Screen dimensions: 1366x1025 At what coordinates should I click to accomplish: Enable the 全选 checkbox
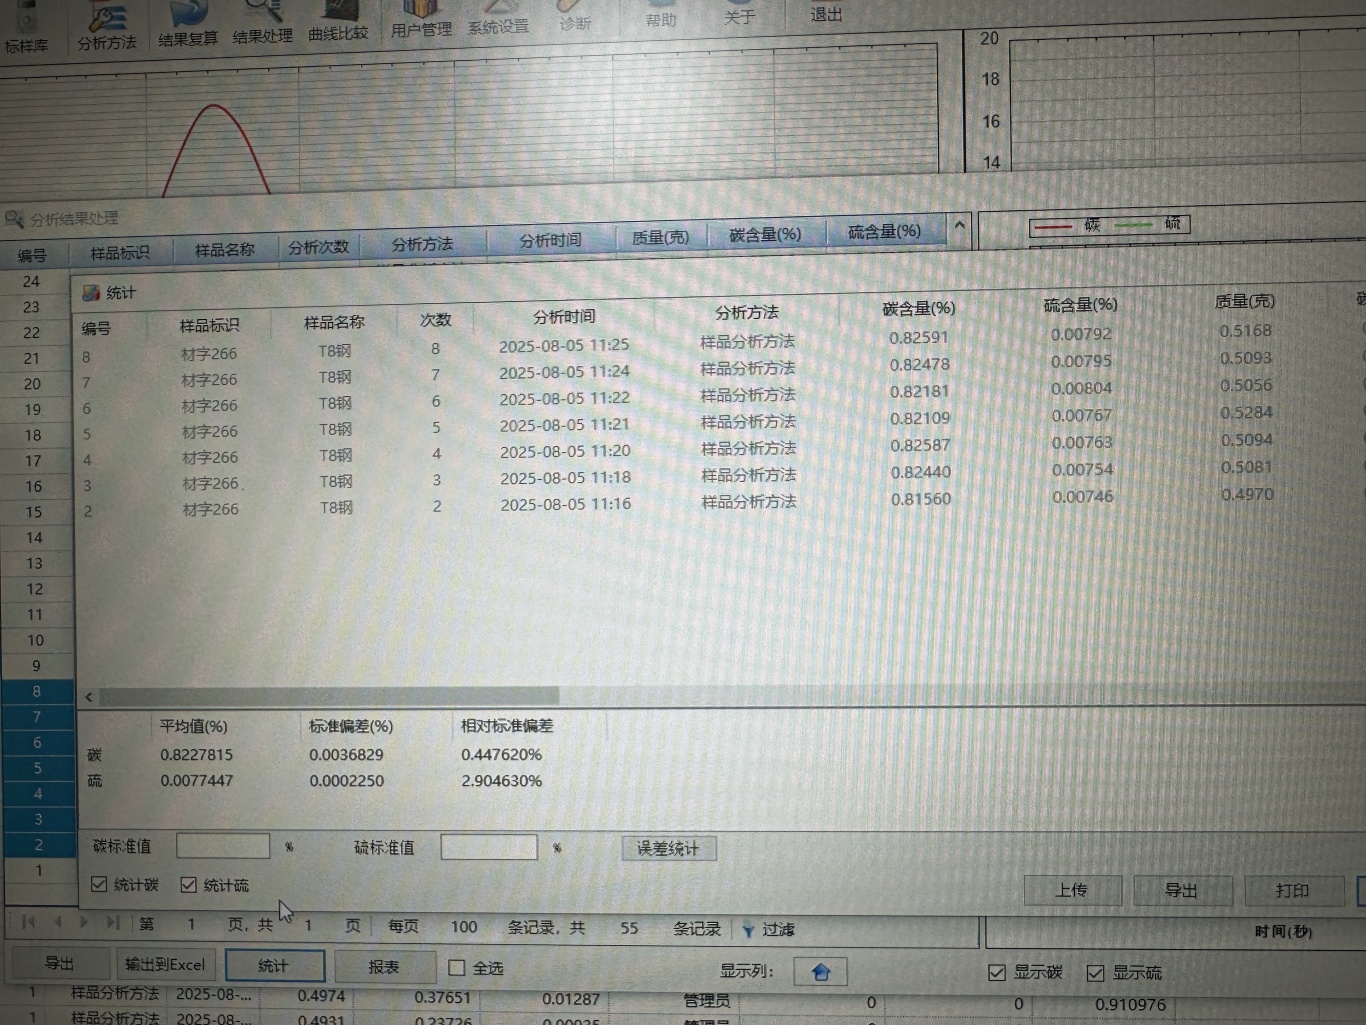click(x=457, y=967)
